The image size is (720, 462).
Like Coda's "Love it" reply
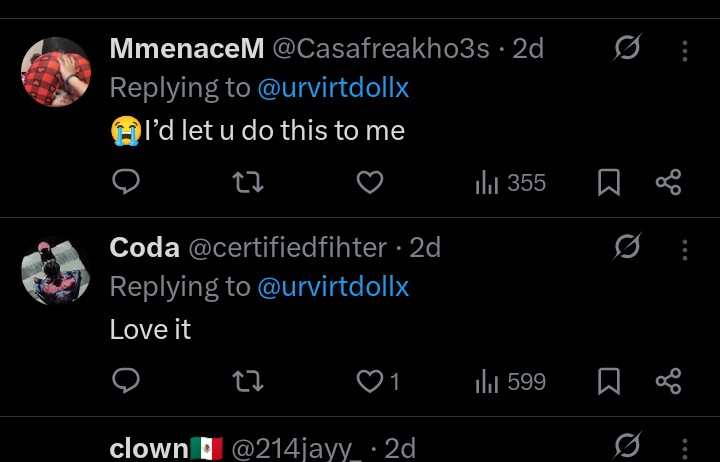tap(378, 381)
